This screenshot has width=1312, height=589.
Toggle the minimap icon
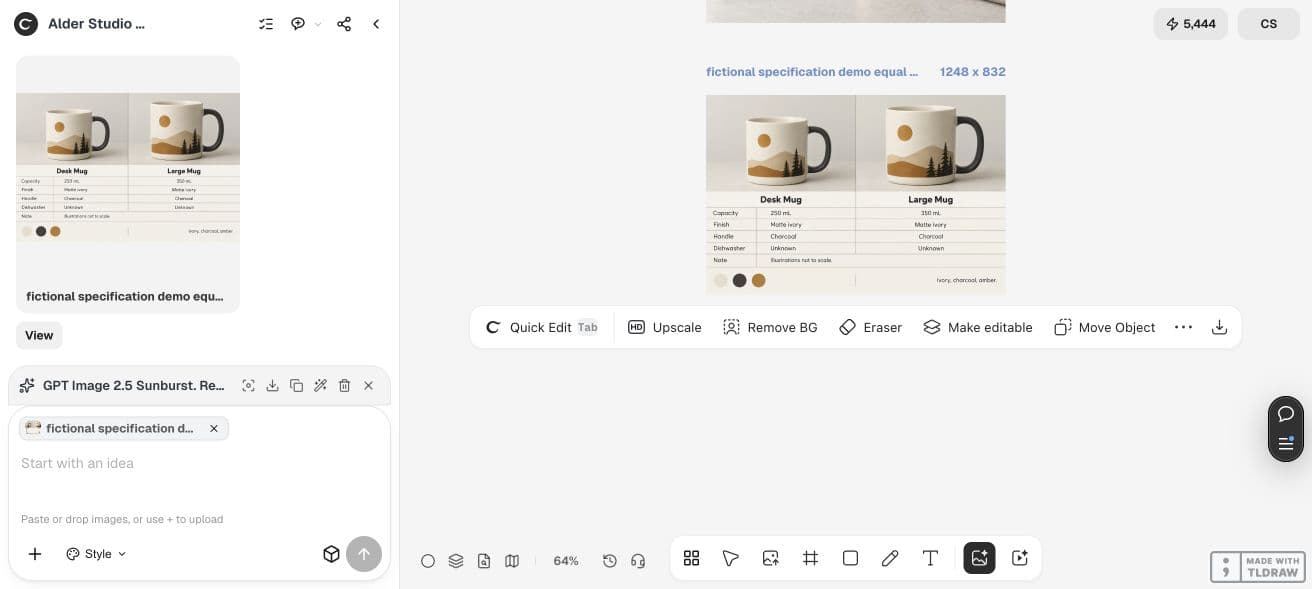(512, 561)
